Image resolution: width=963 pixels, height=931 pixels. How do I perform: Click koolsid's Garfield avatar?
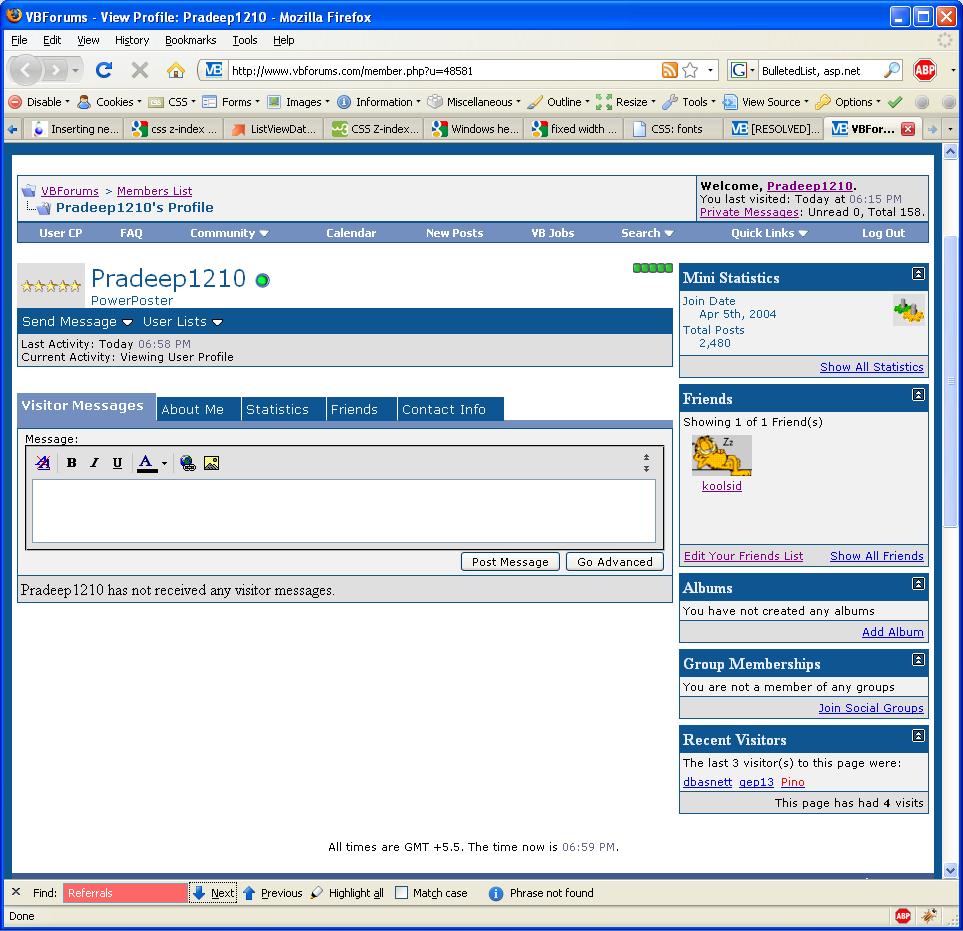pyautogui.click(x=722, y=455)
